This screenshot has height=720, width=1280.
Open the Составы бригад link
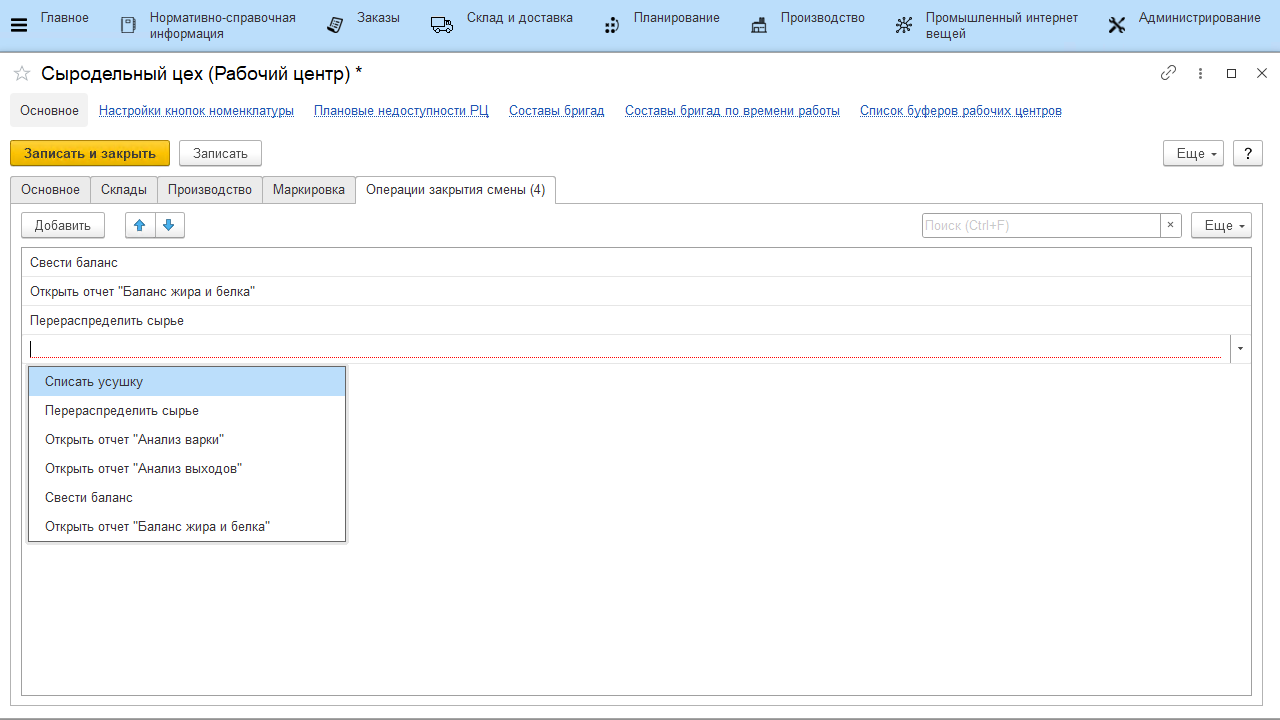click(x=556, y=111)
